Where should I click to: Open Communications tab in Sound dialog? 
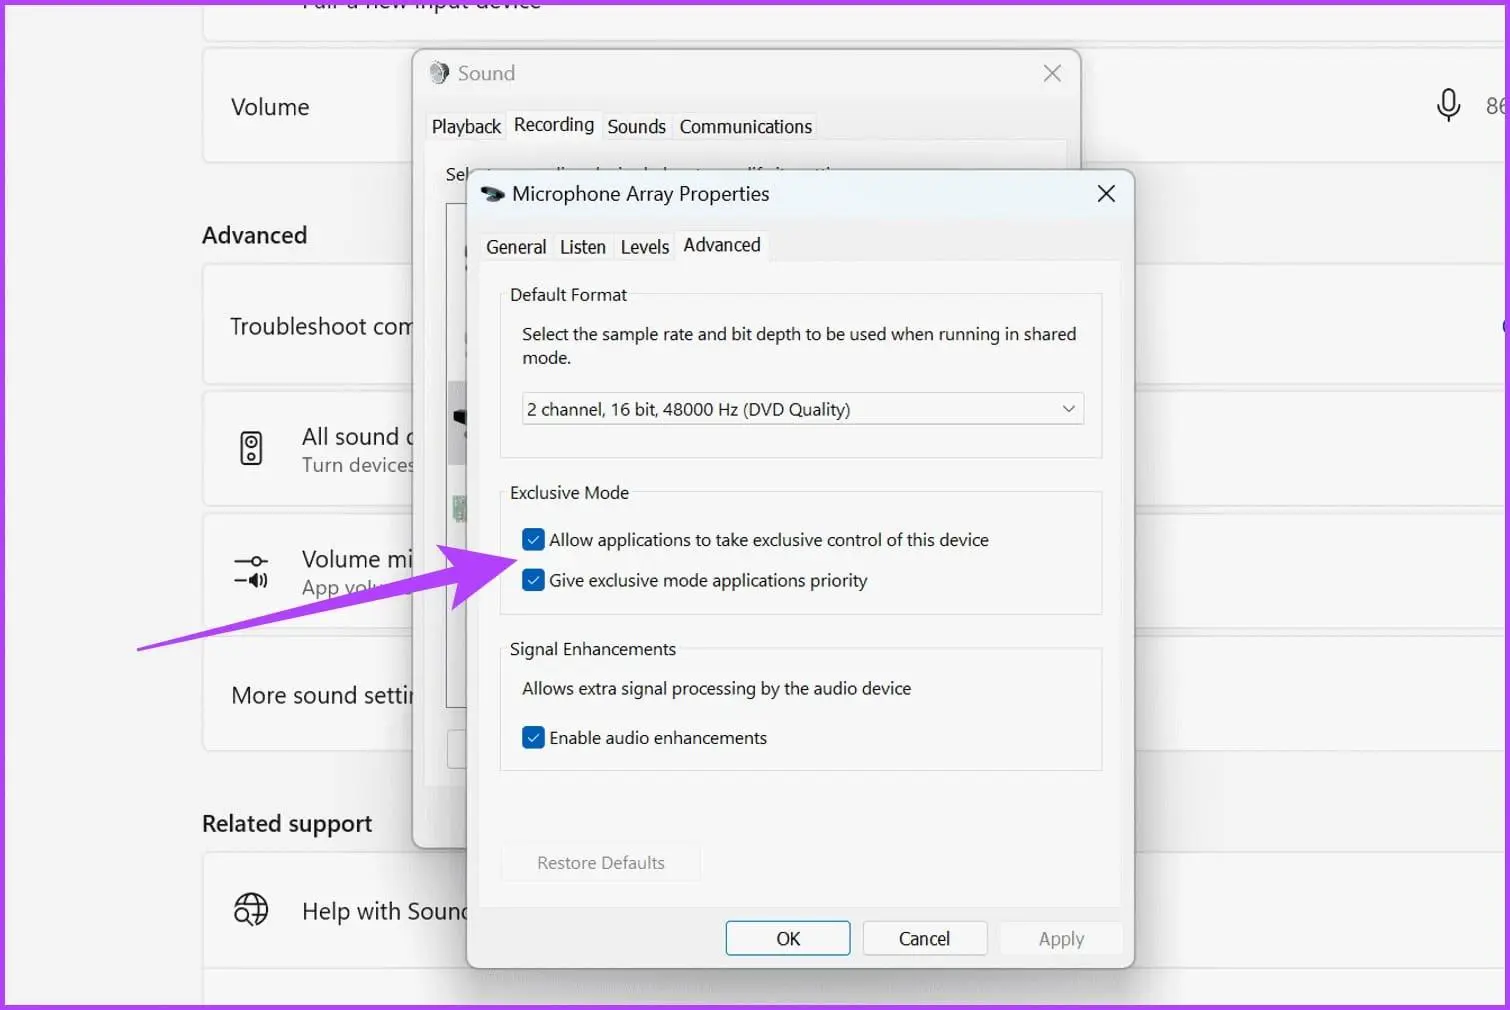click(746, 127)
